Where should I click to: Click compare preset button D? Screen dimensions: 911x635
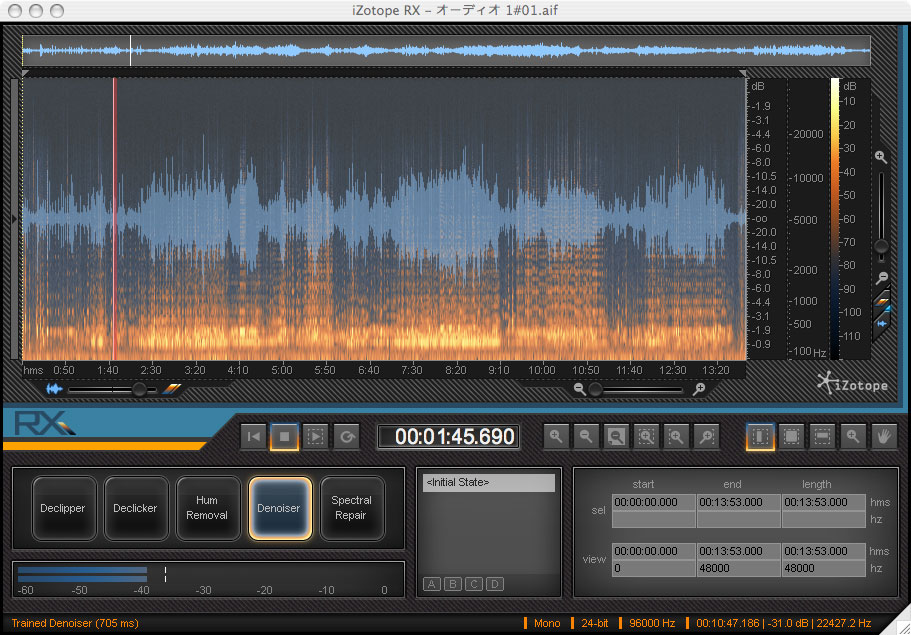494,584
